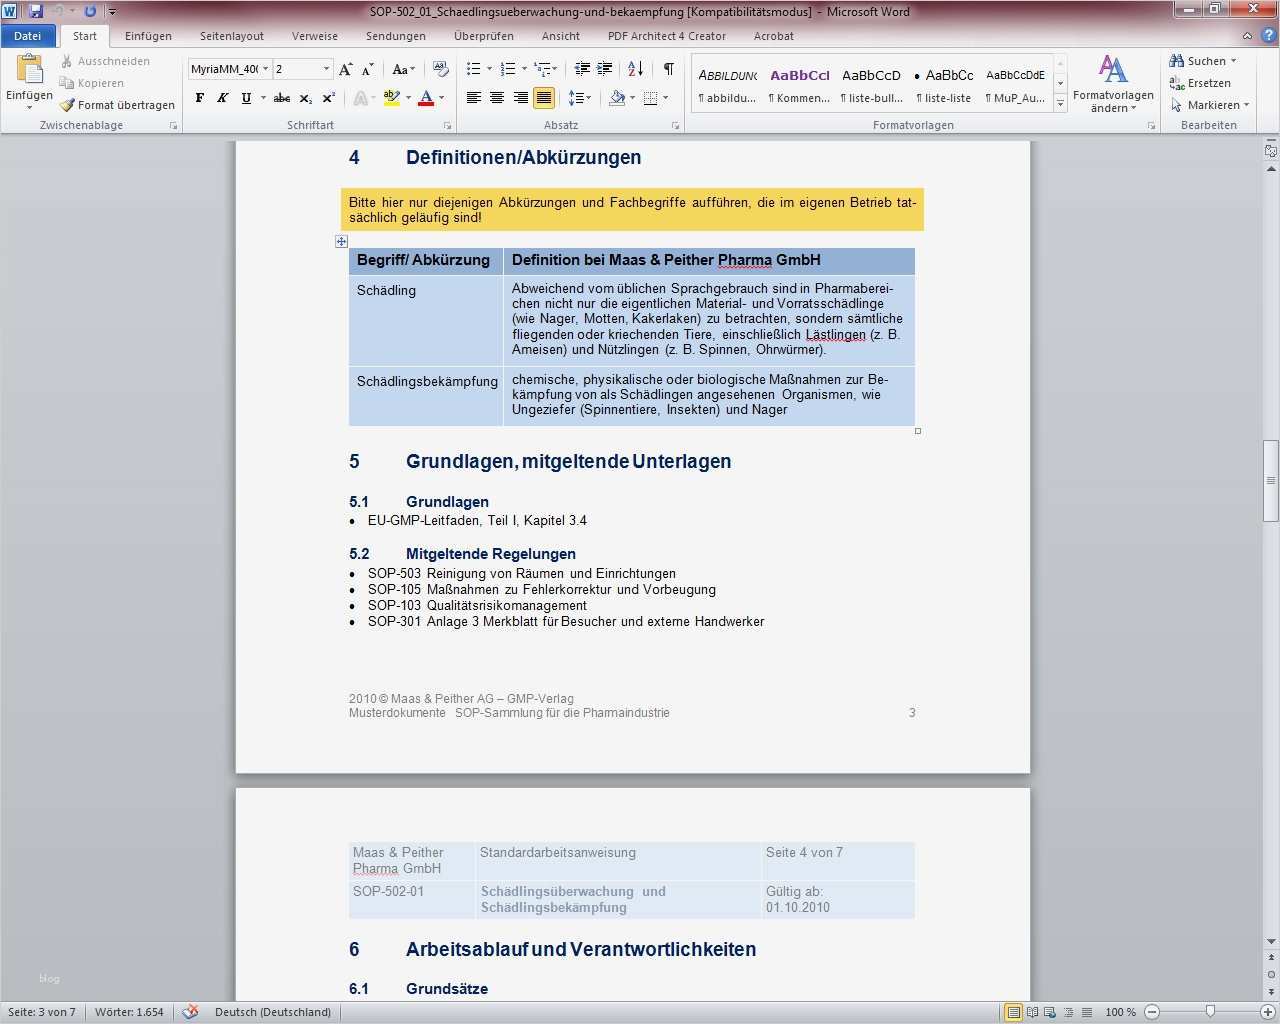Open Formatvorlagen ändern styles menu
Viewport: 1280px width, 1024px height.
pos(1113,84)
